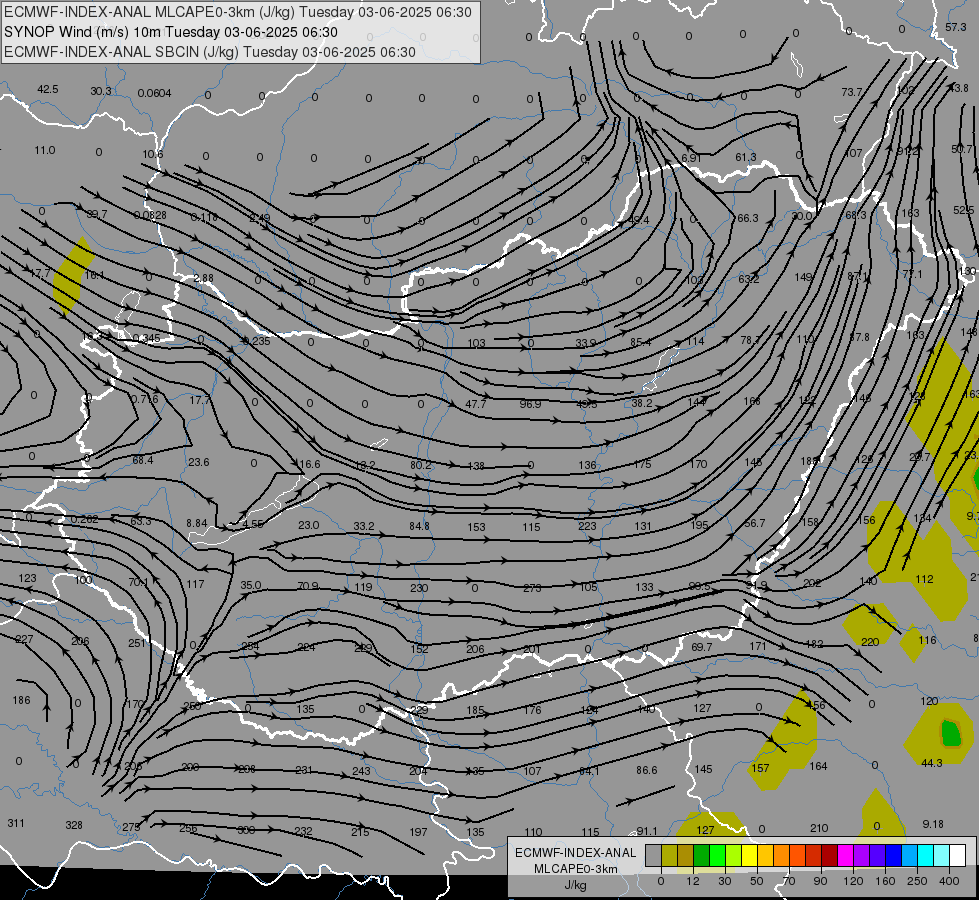Select map value 44.3
Viewport: 979px width, 900px height.
(x=932, y=763)
